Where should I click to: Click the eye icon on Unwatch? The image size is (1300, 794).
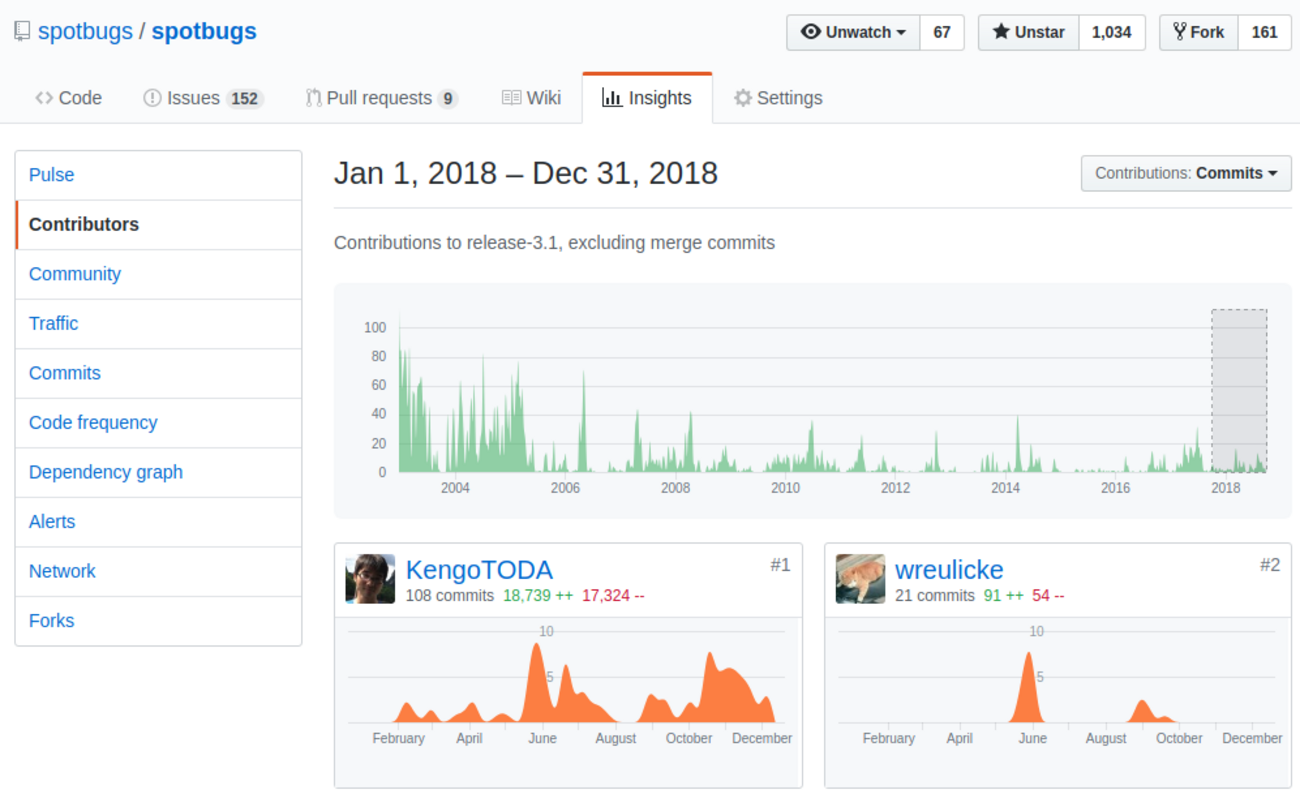pyautogui.click(x=811, y=32)
